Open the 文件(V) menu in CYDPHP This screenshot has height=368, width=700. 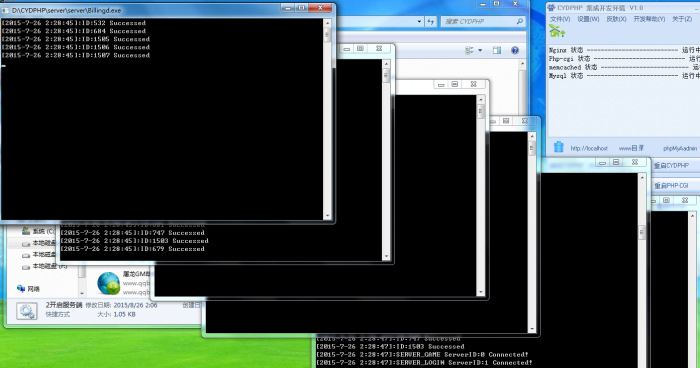560,19
